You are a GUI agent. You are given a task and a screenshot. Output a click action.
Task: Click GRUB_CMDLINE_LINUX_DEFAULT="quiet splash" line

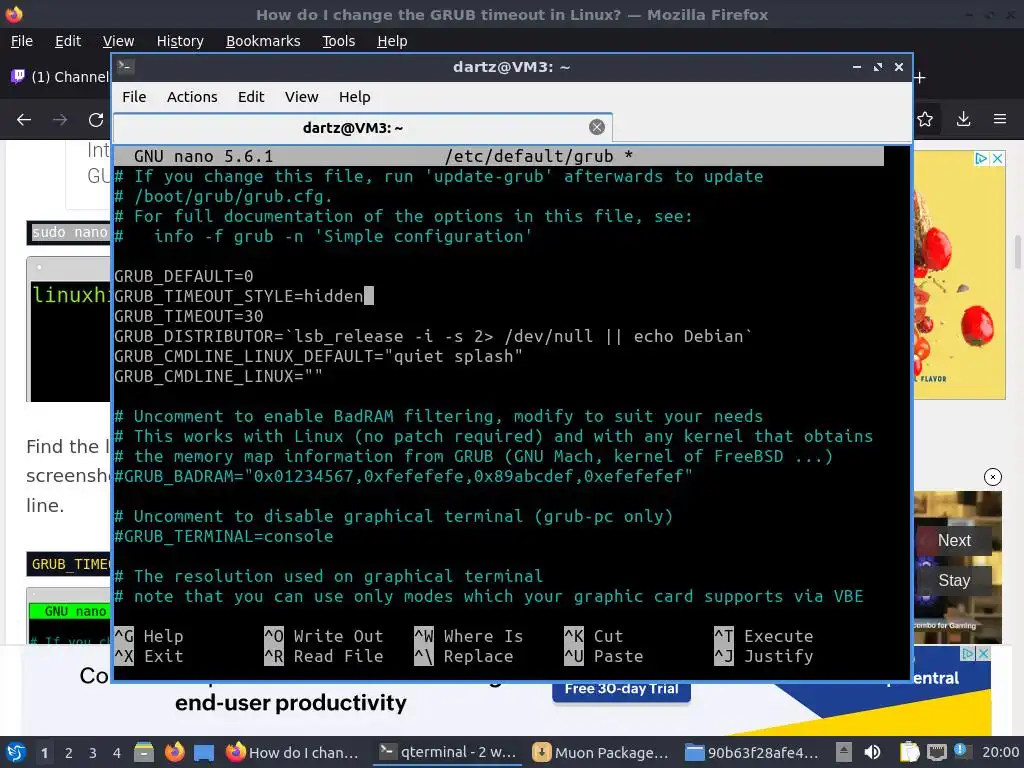pyautogui.click(x=318, y=356)
